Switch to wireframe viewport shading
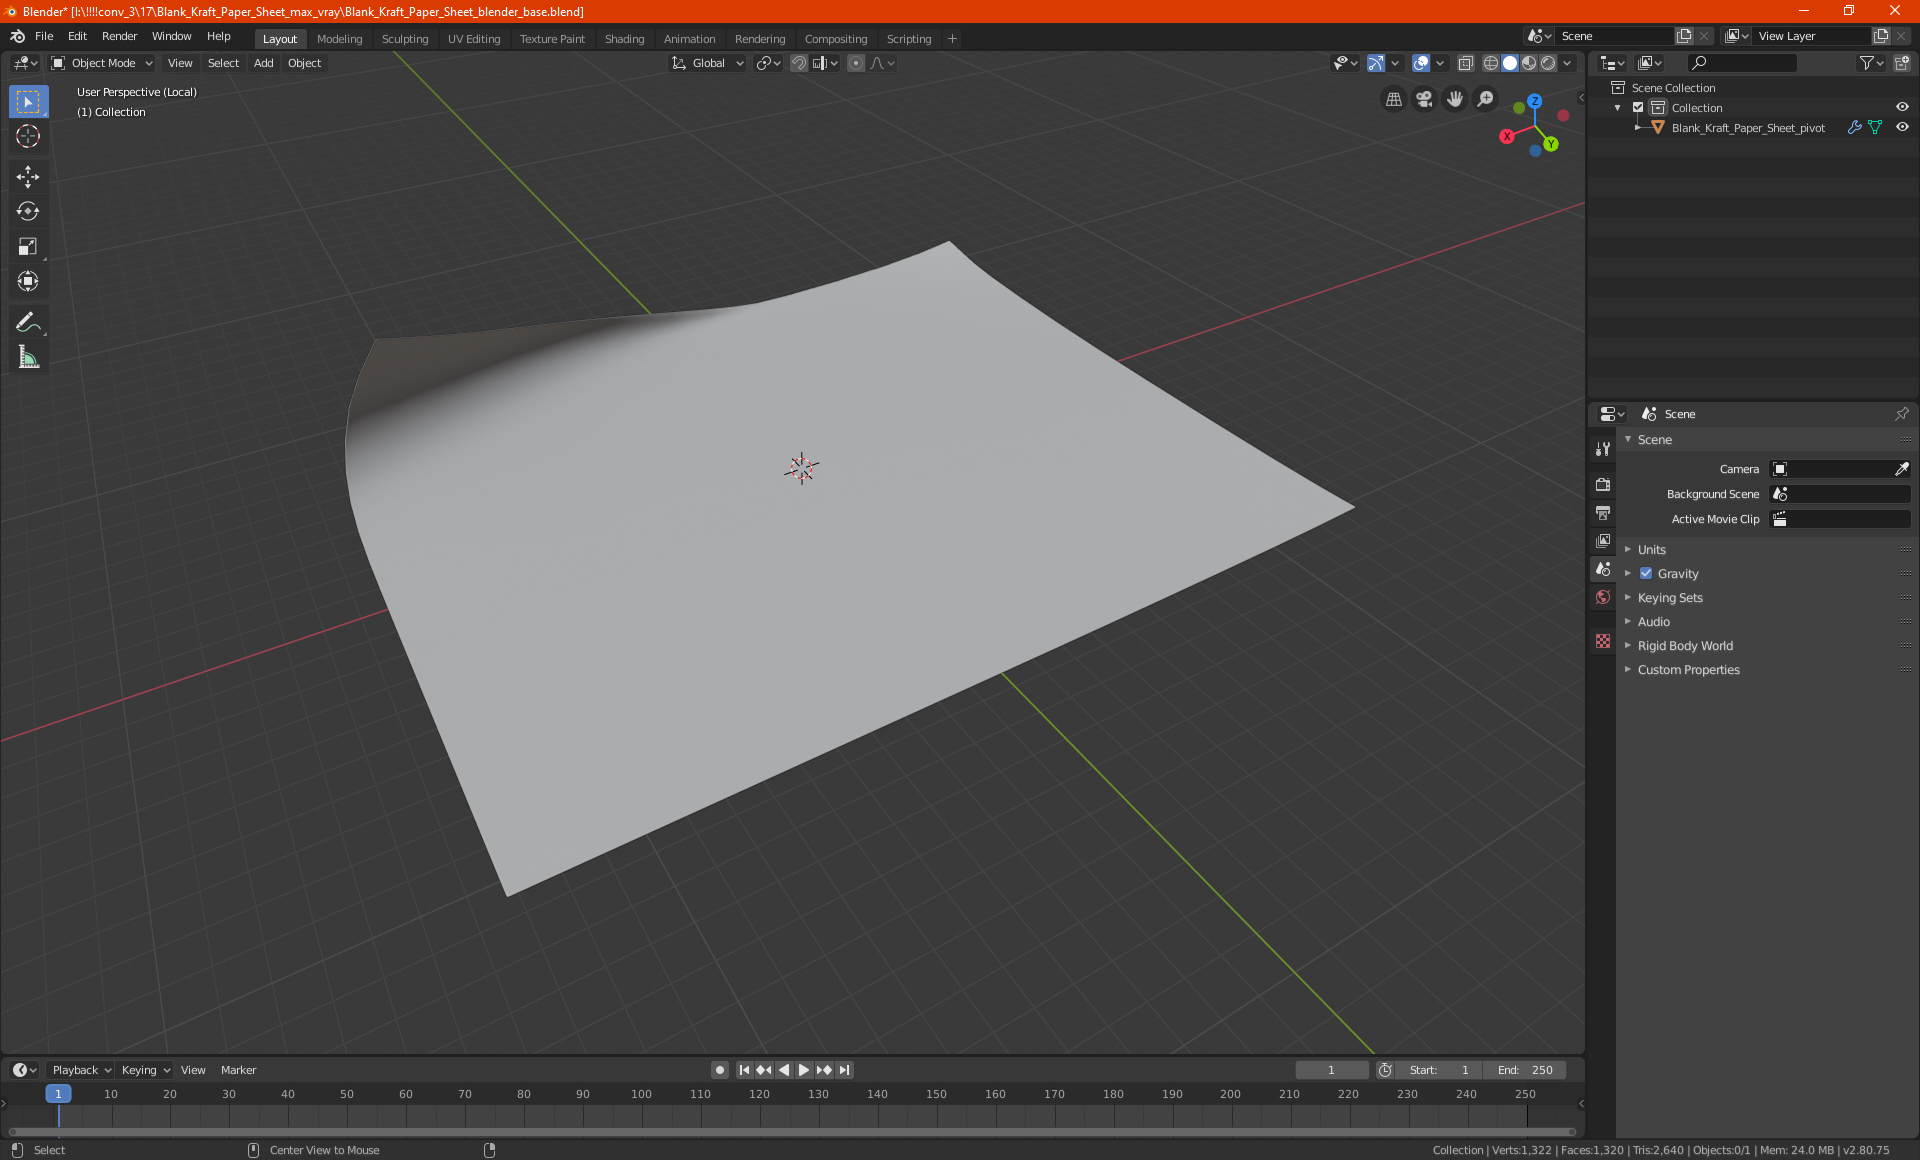Screen dimensions: 1920x1160 (x=1491, y=63)
